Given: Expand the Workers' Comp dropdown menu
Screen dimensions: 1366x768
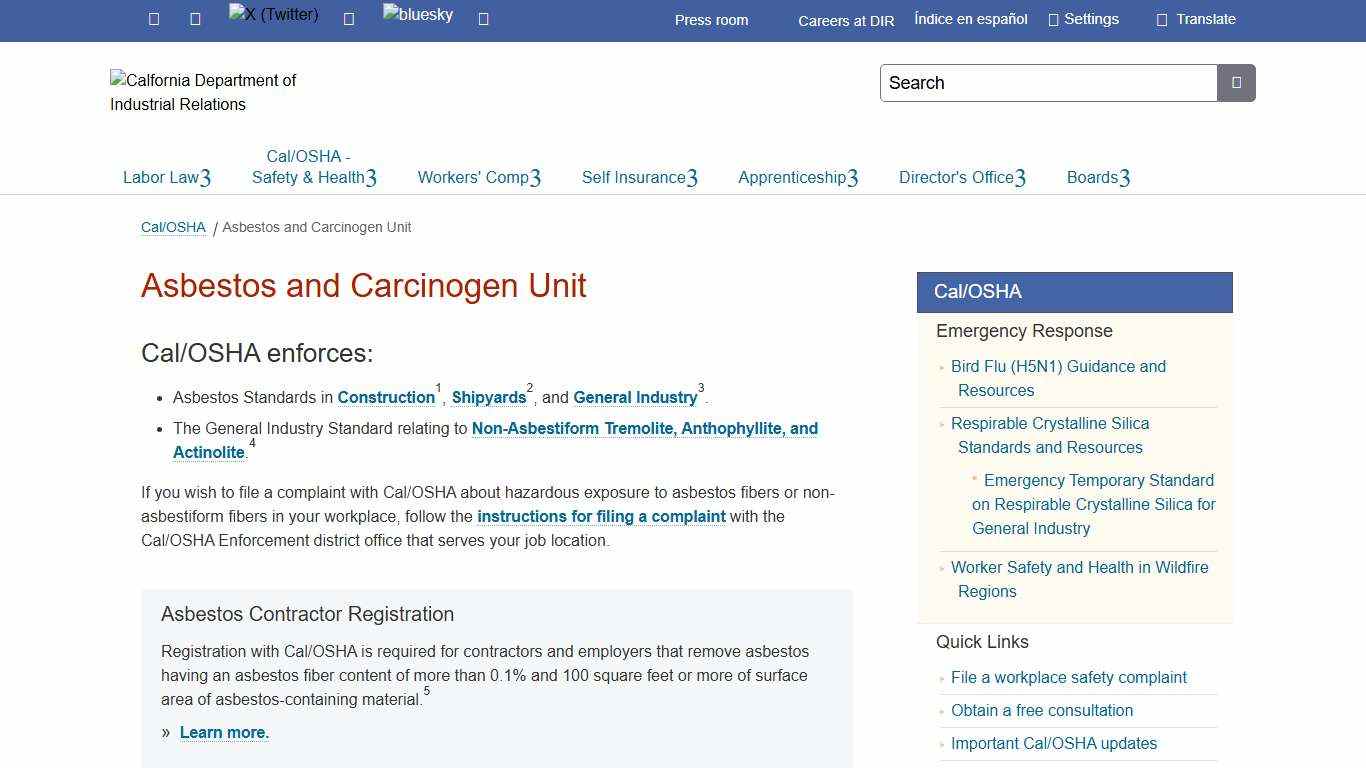Looking at the screenshot, I should (x=479, y=177).
